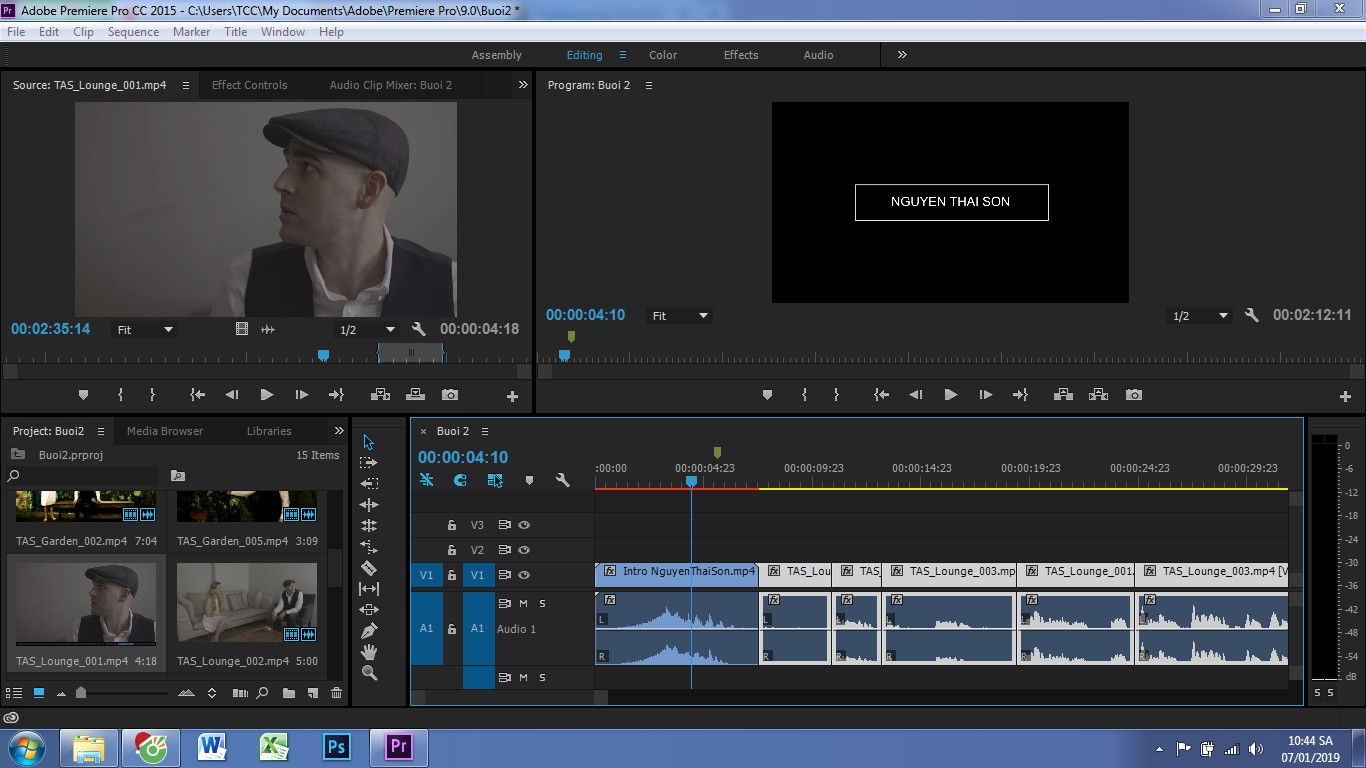Viewport: 1366px width, 768px height.
Task: Open the Sequence menu
Action: click(133, 32)
